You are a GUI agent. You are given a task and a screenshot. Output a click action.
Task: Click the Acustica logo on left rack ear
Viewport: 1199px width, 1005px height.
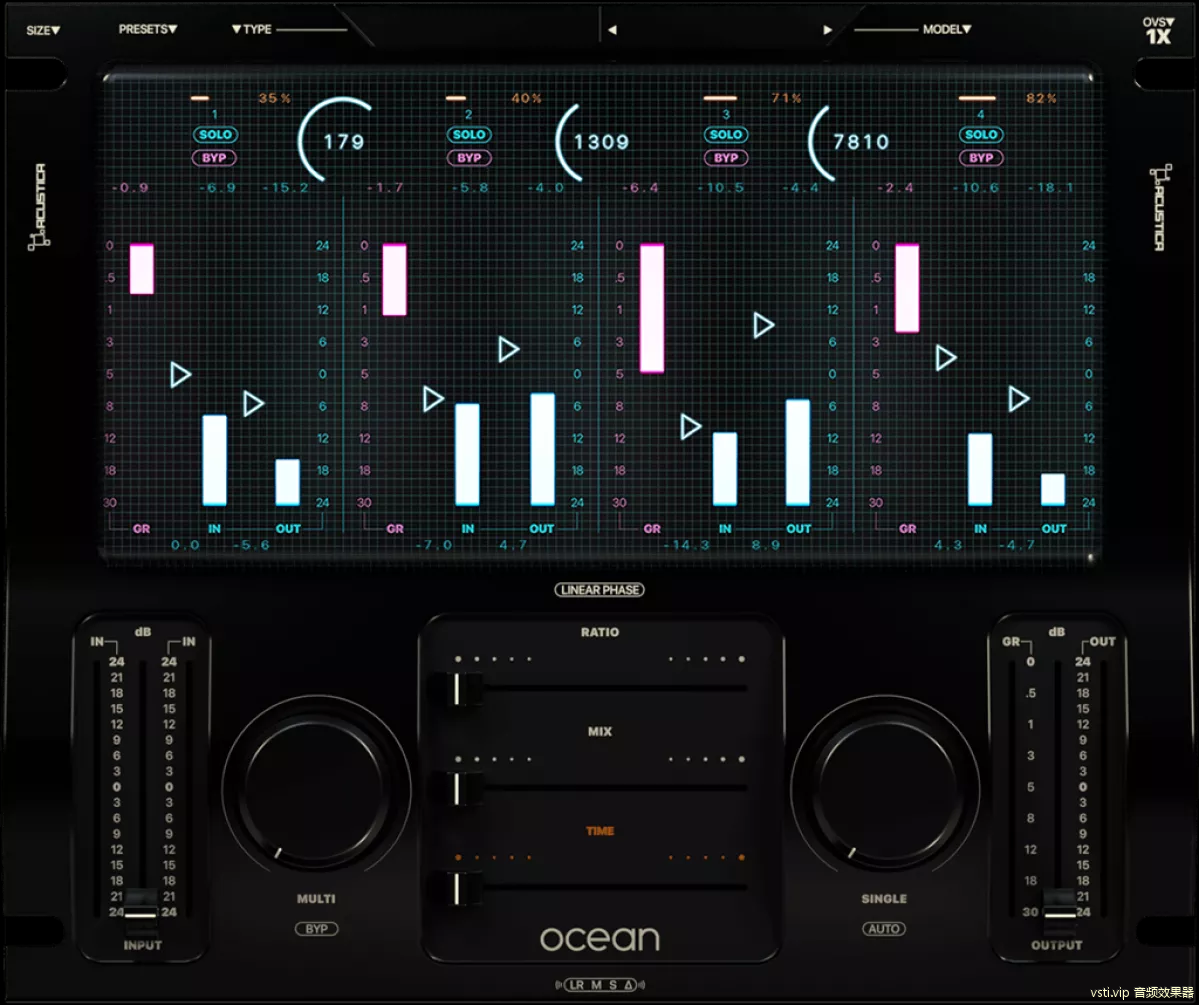(x=38, y=207)
